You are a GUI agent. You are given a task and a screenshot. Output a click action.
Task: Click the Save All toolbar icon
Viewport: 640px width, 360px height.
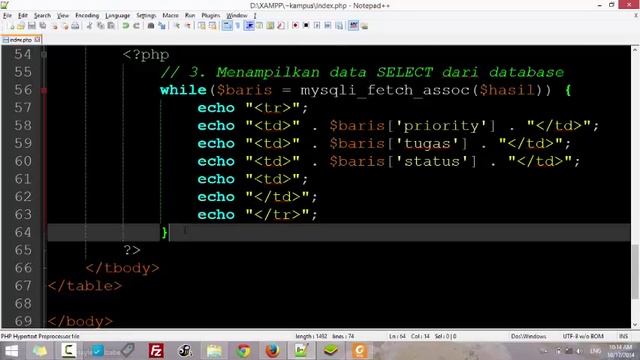[x=42, y=26]
